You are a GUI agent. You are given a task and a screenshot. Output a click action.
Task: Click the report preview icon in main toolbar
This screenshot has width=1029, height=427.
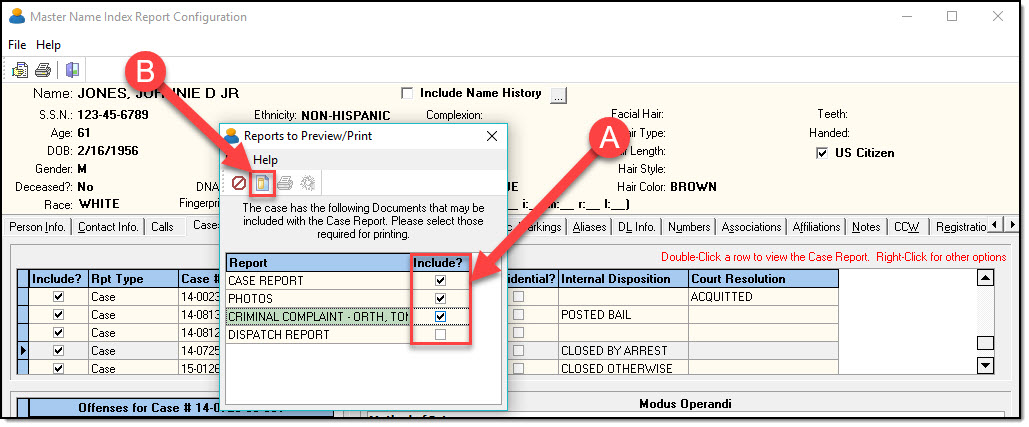coord(20,70)
